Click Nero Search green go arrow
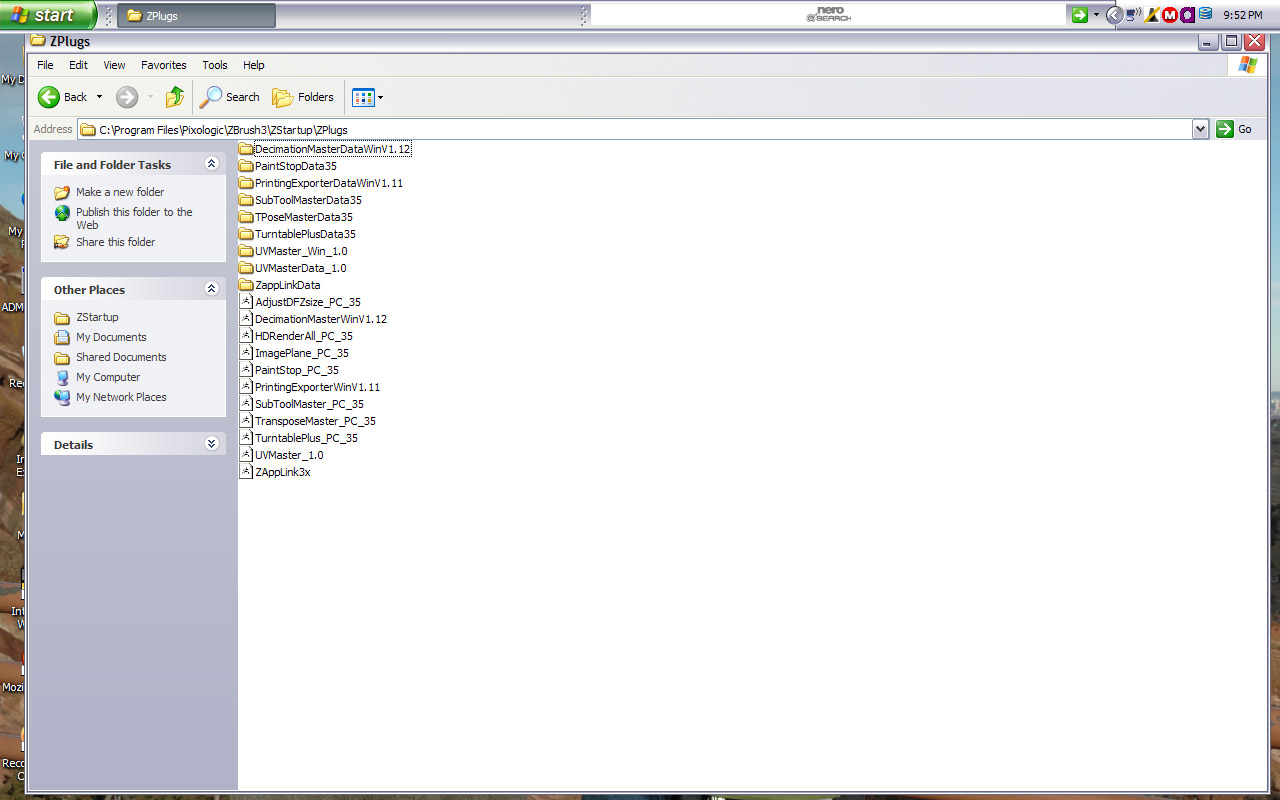Viewport: 1280px width, 800px height. (1079, 15)
